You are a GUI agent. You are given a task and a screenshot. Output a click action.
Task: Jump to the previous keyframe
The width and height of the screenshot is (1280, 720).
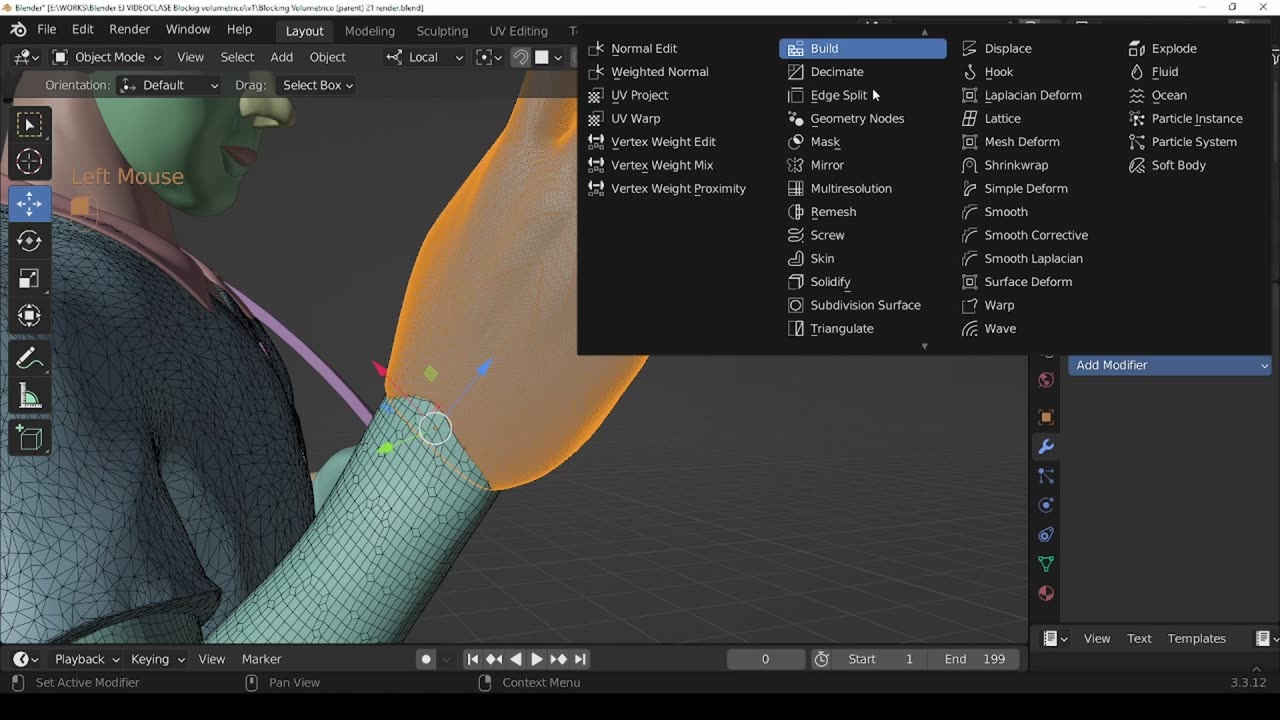pyautogui.click(x=494, y=659)
